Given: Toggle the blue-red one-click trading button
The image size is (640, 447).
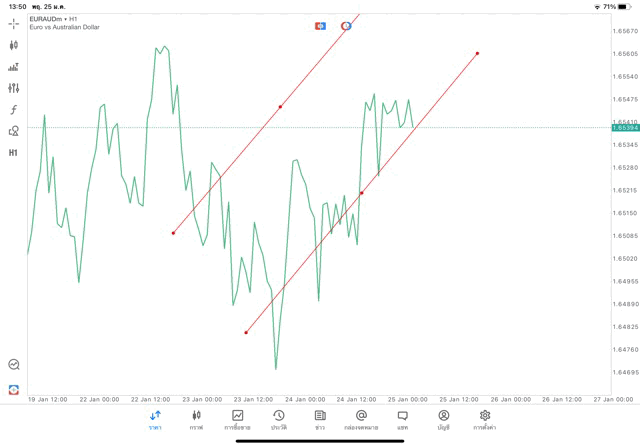Looking at the screenshot, I should (320, 25).
